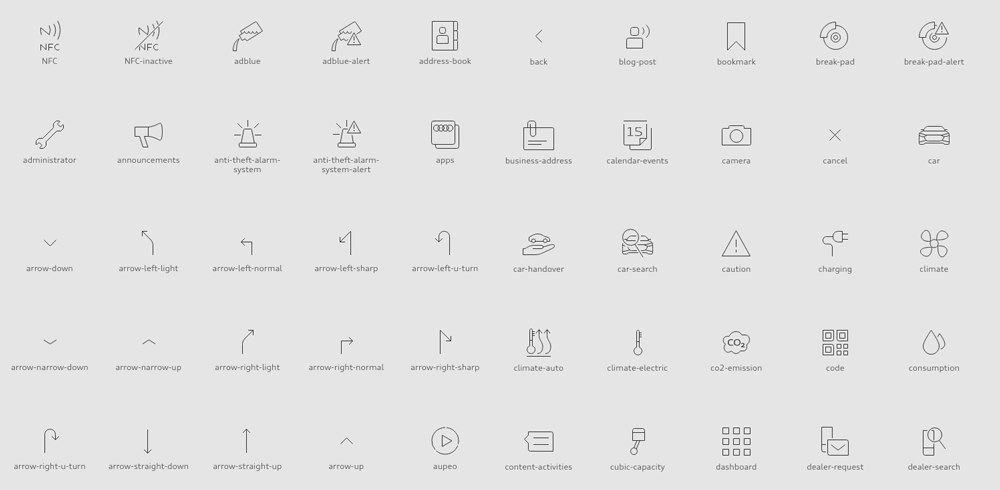Select the anti-theft-alarm-system icon
Image resolution: width=1000 pixels, height=490 pixels.
[x=247, y=134]
